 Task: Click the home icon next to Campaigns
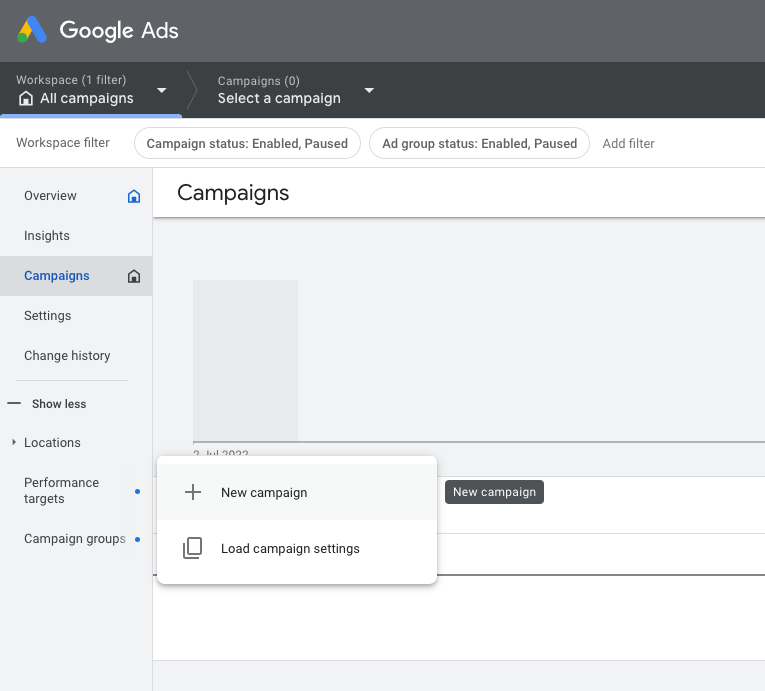tap(134, 276)
